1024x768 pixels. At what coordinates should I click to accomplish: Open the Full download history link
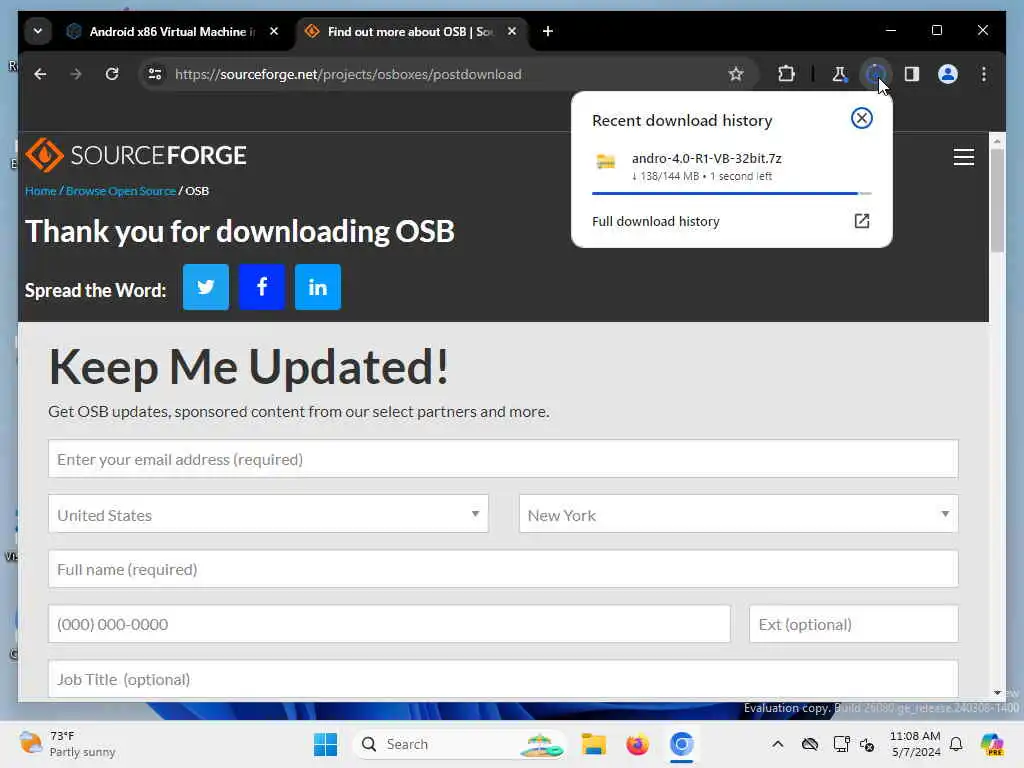tap(656, 221)
